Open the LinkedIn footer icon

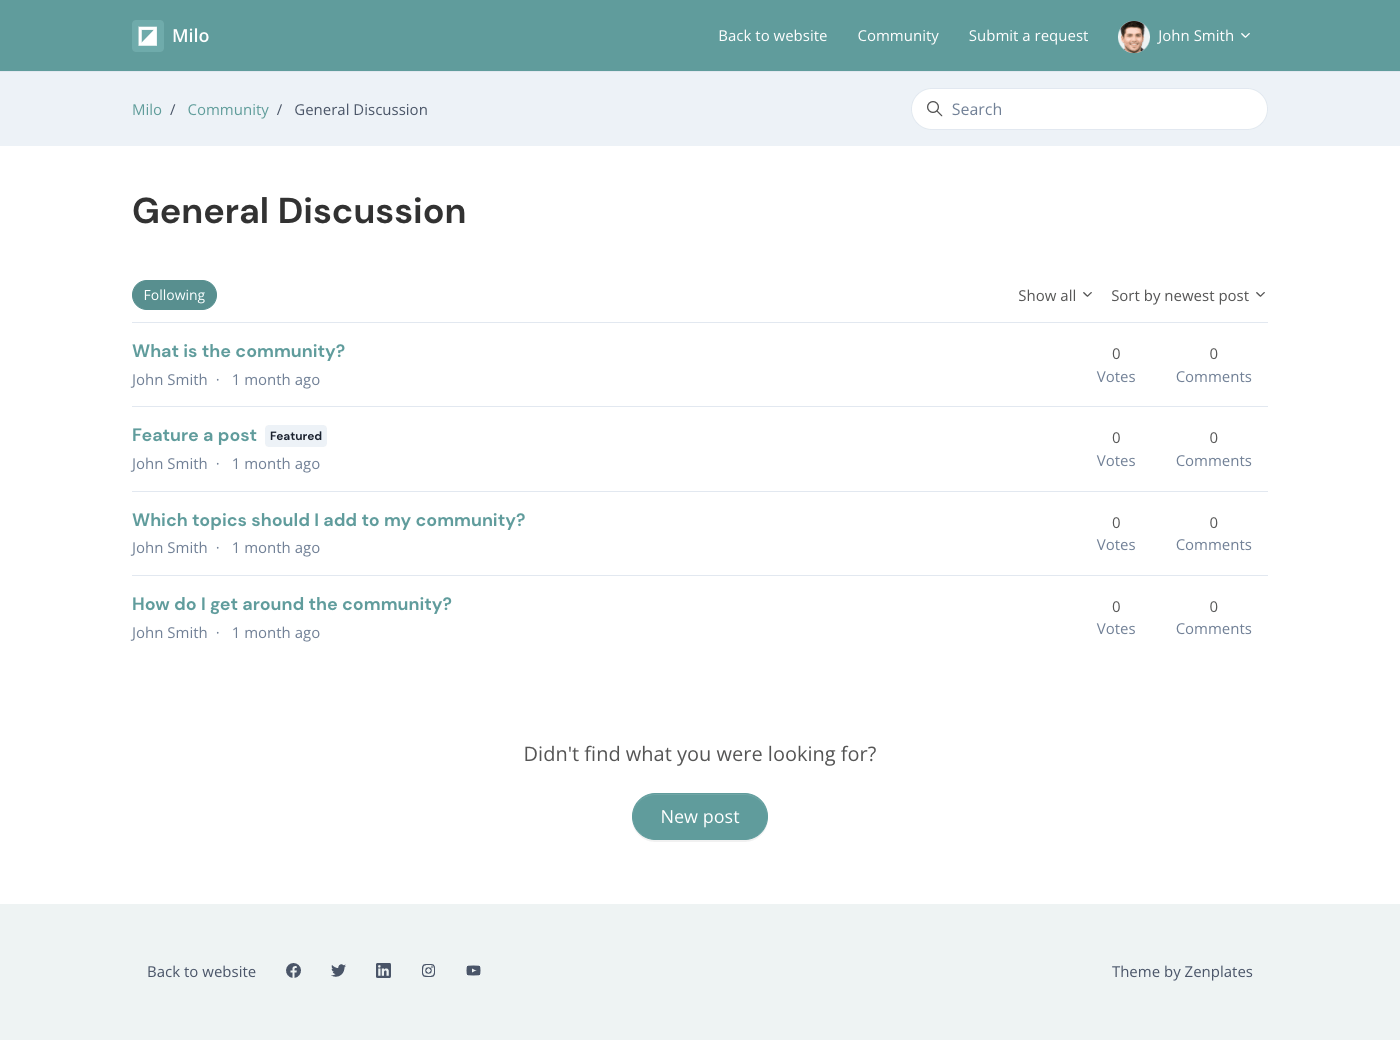383,971
